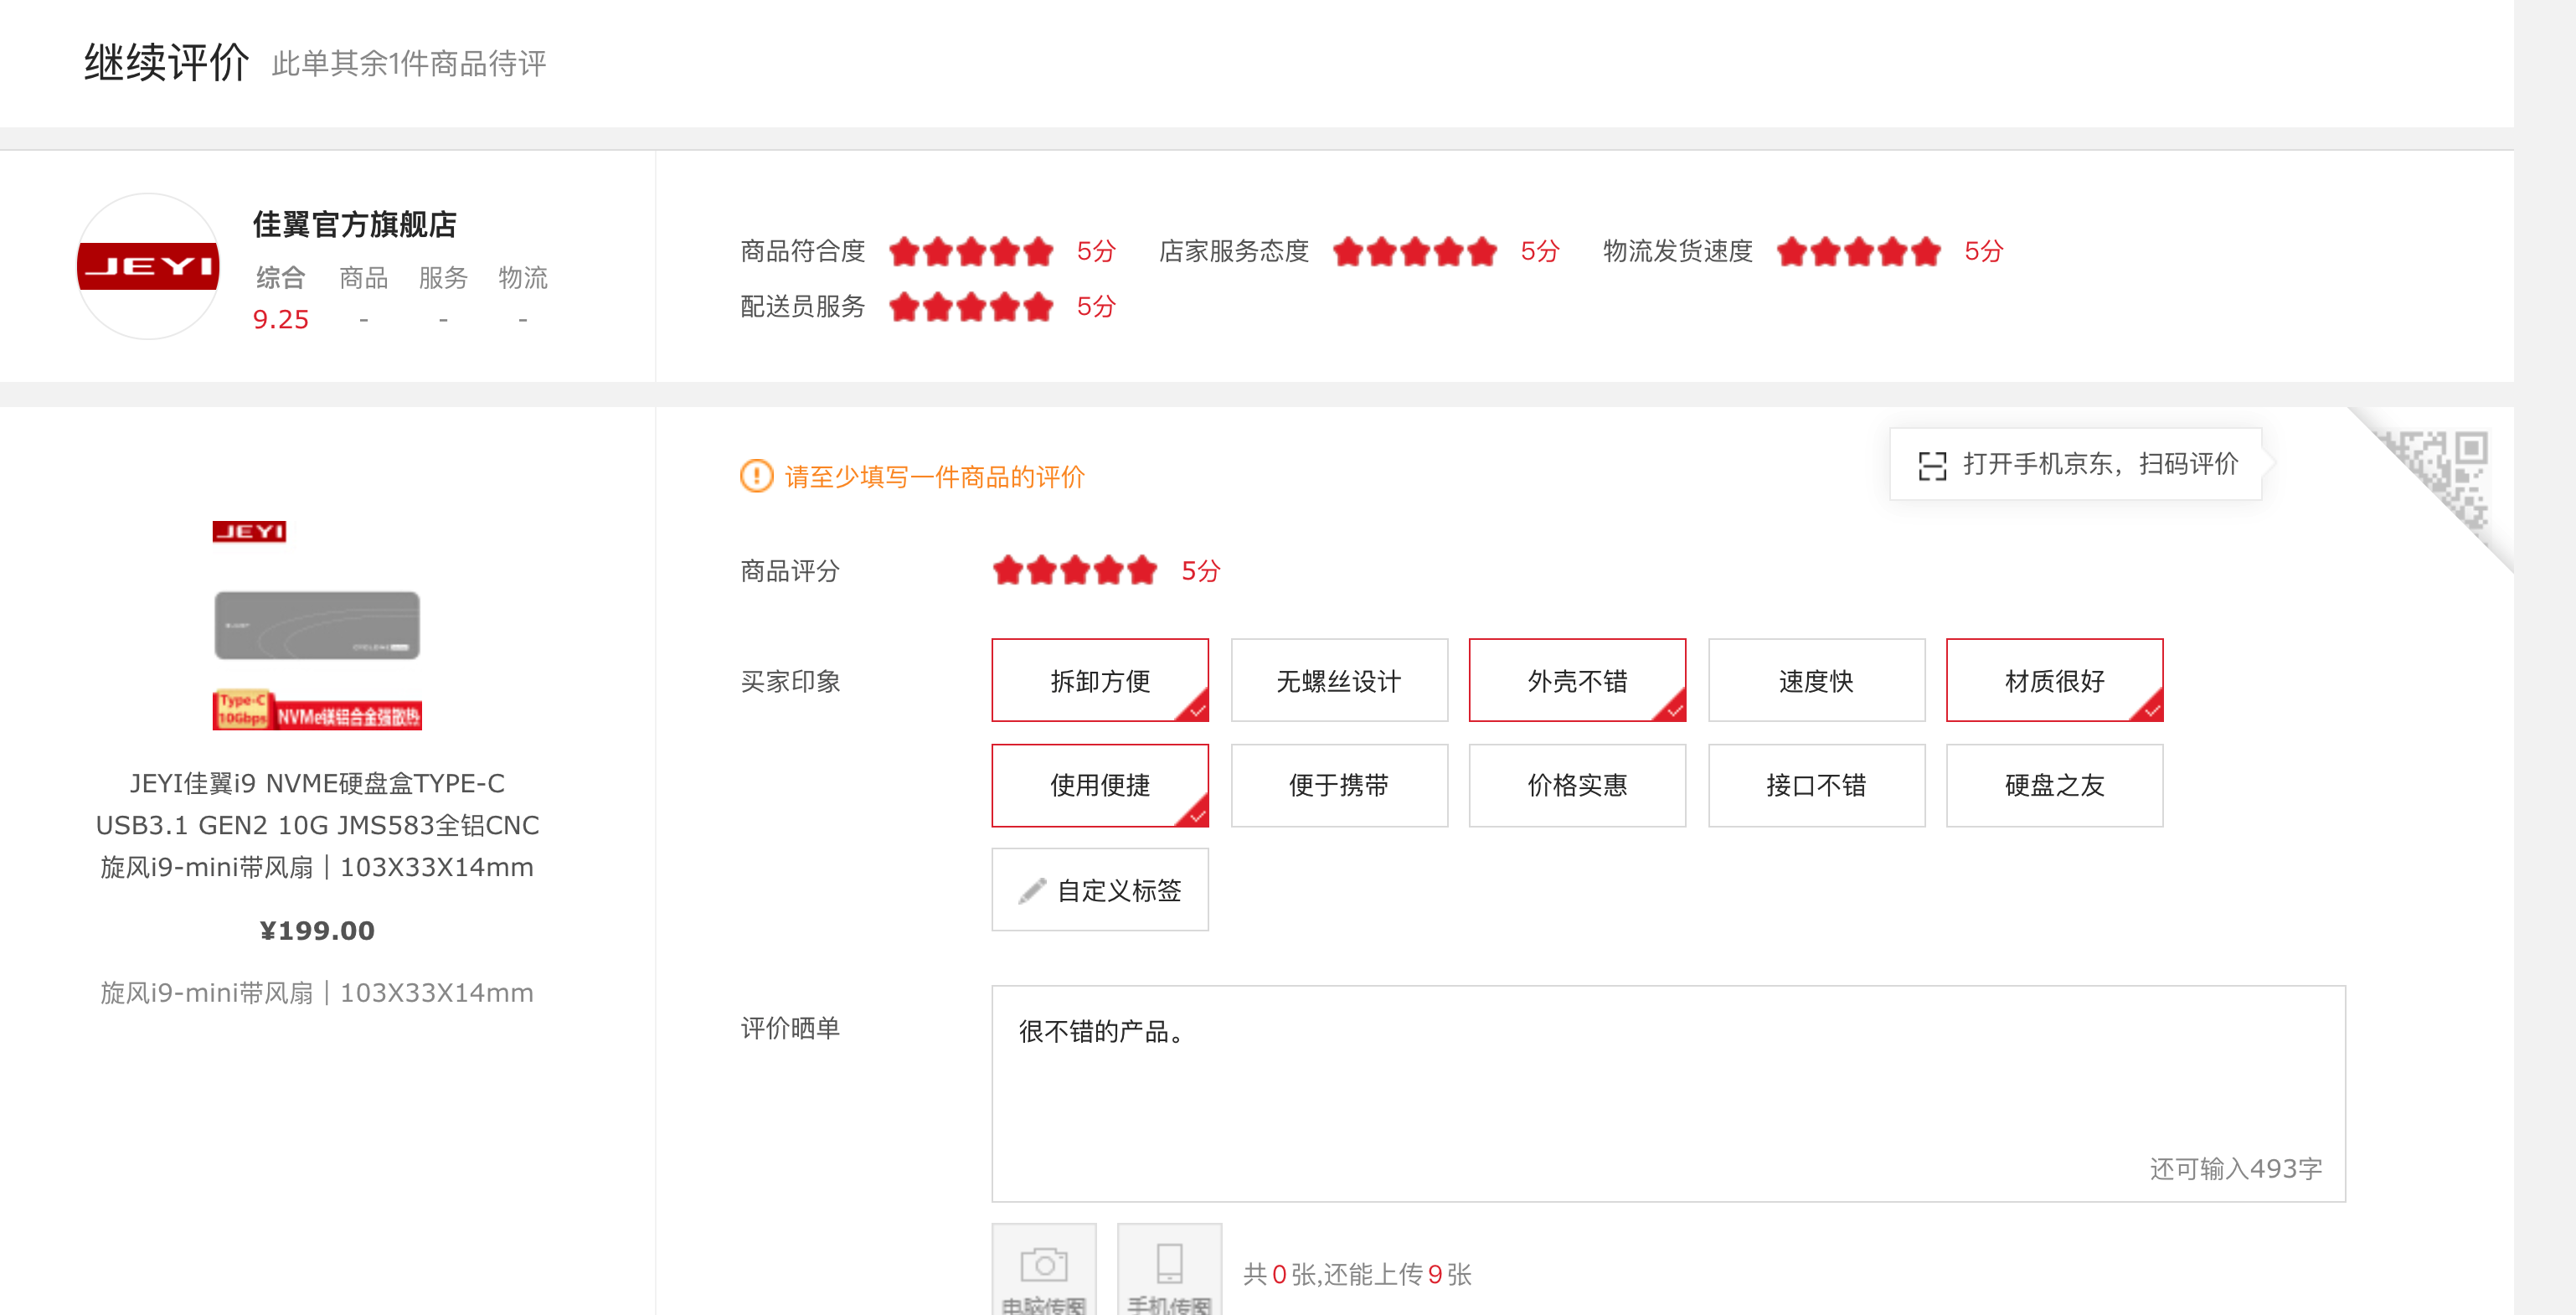Click the pencil icon on 自定义标签
This screenshot has height=1315, width=2576.
click(1032, 890)
